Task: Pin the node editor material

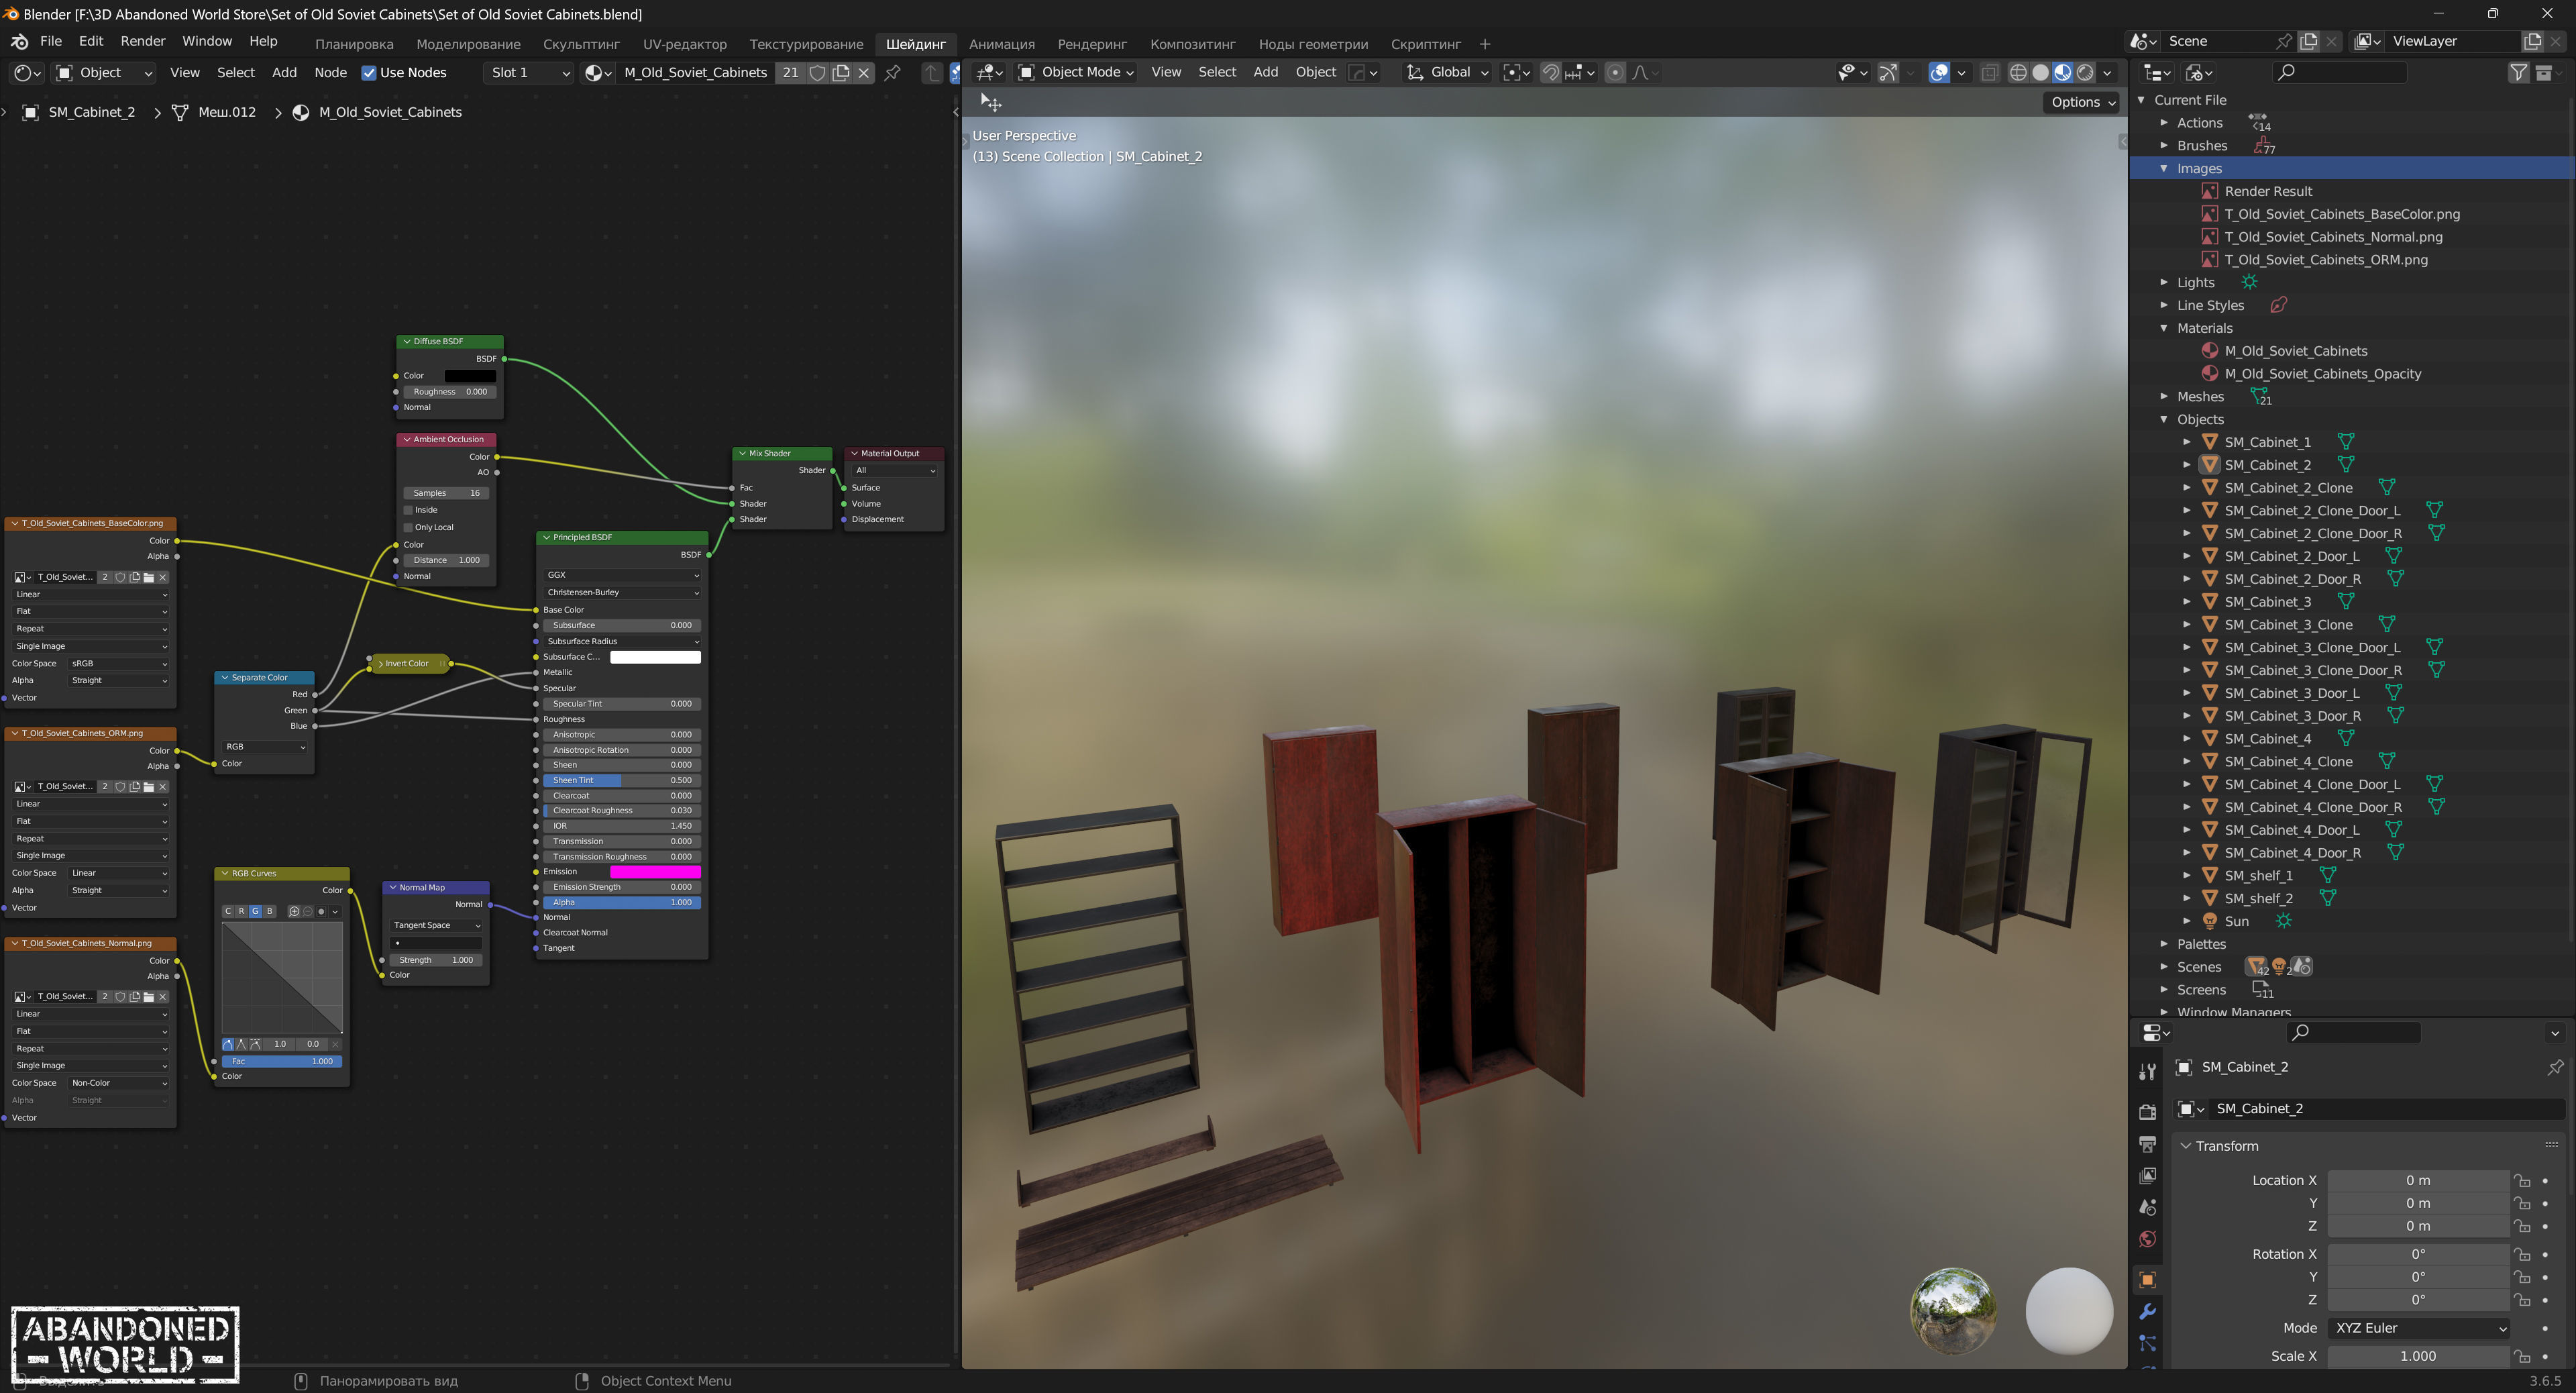Action: (x=892, y=72)
